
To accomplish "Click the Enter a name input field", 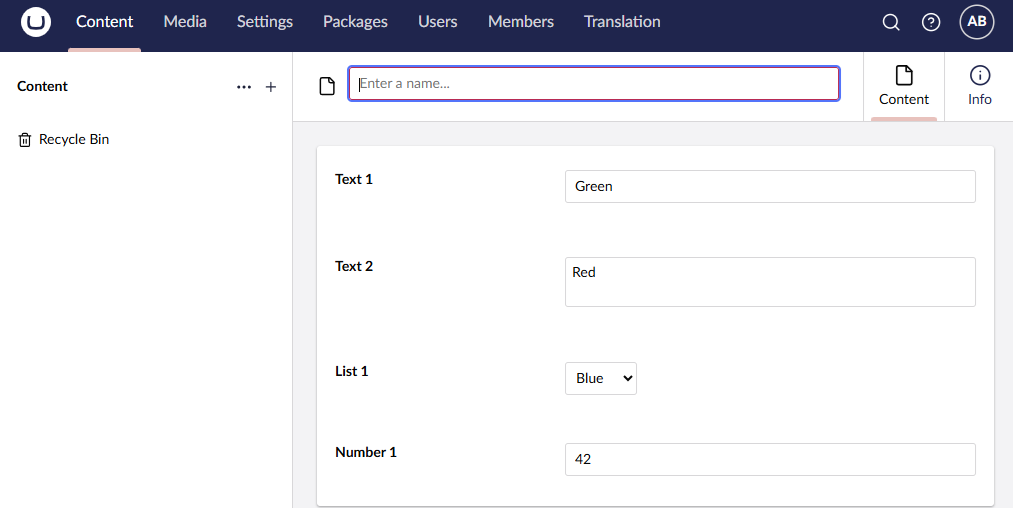I will pos(594,84).
